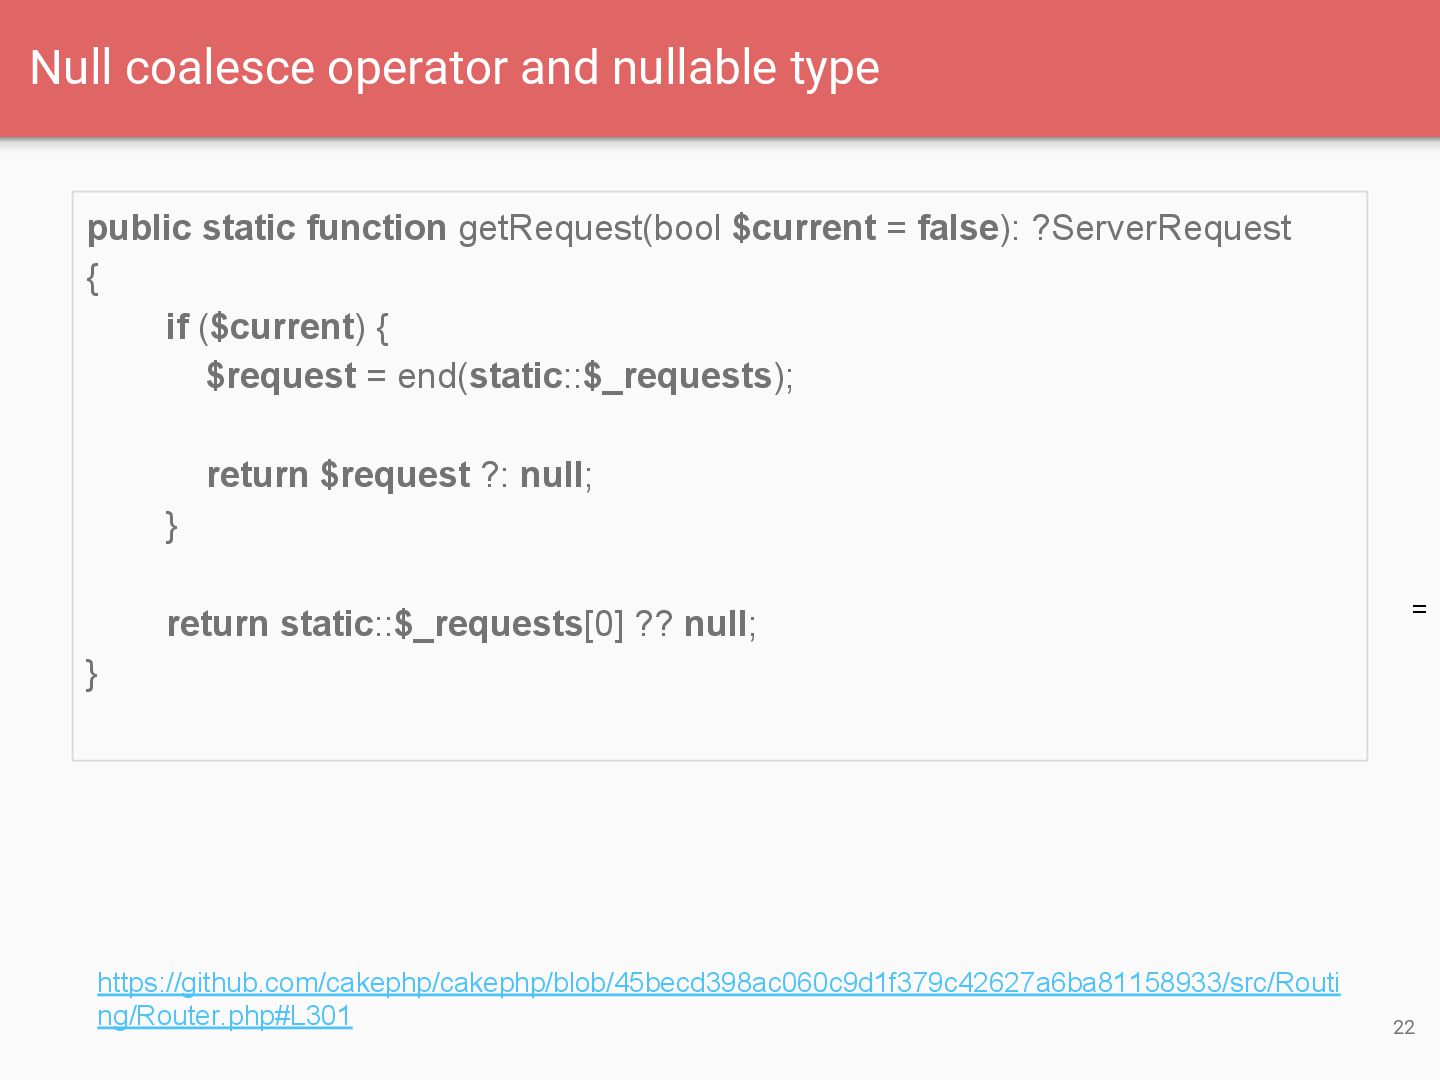Click the '$current' parameter in the function signature
Screen dimensions: 1440x1080
pyautogui.click(x=804, y=228)
